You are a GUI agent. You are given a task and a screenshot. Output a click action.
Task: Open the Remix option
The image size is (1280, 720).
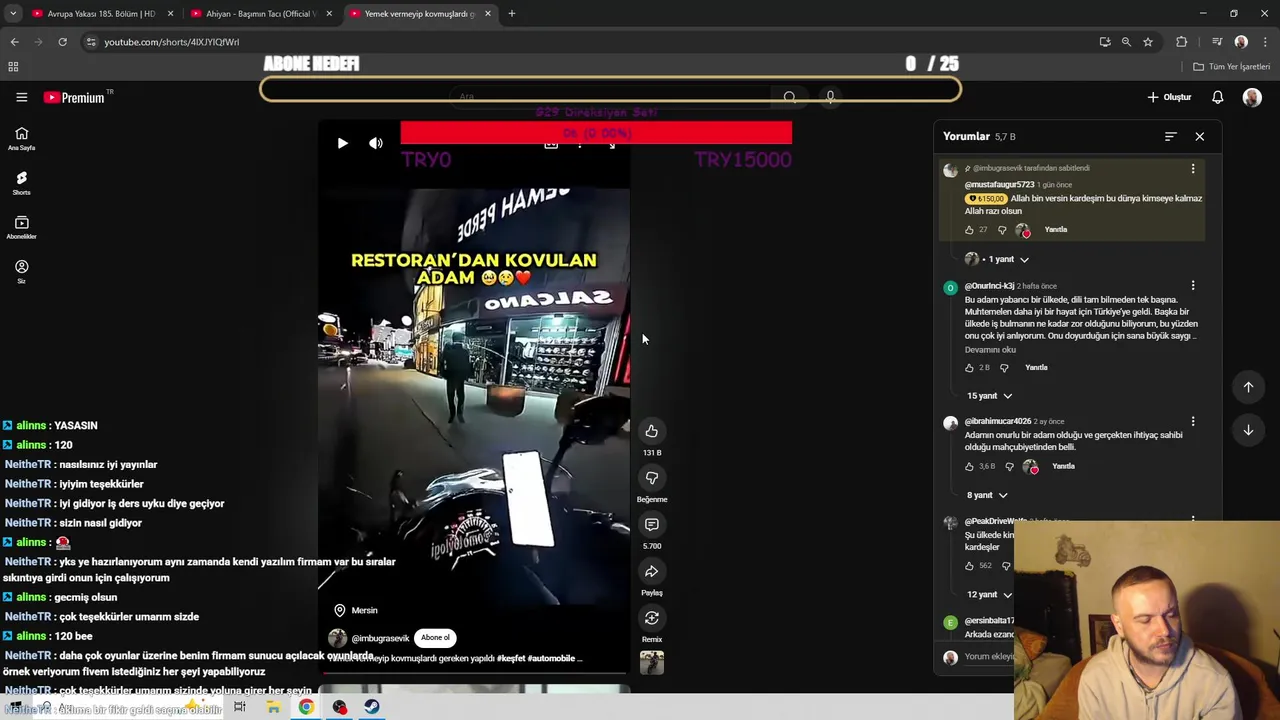point(651,618)
